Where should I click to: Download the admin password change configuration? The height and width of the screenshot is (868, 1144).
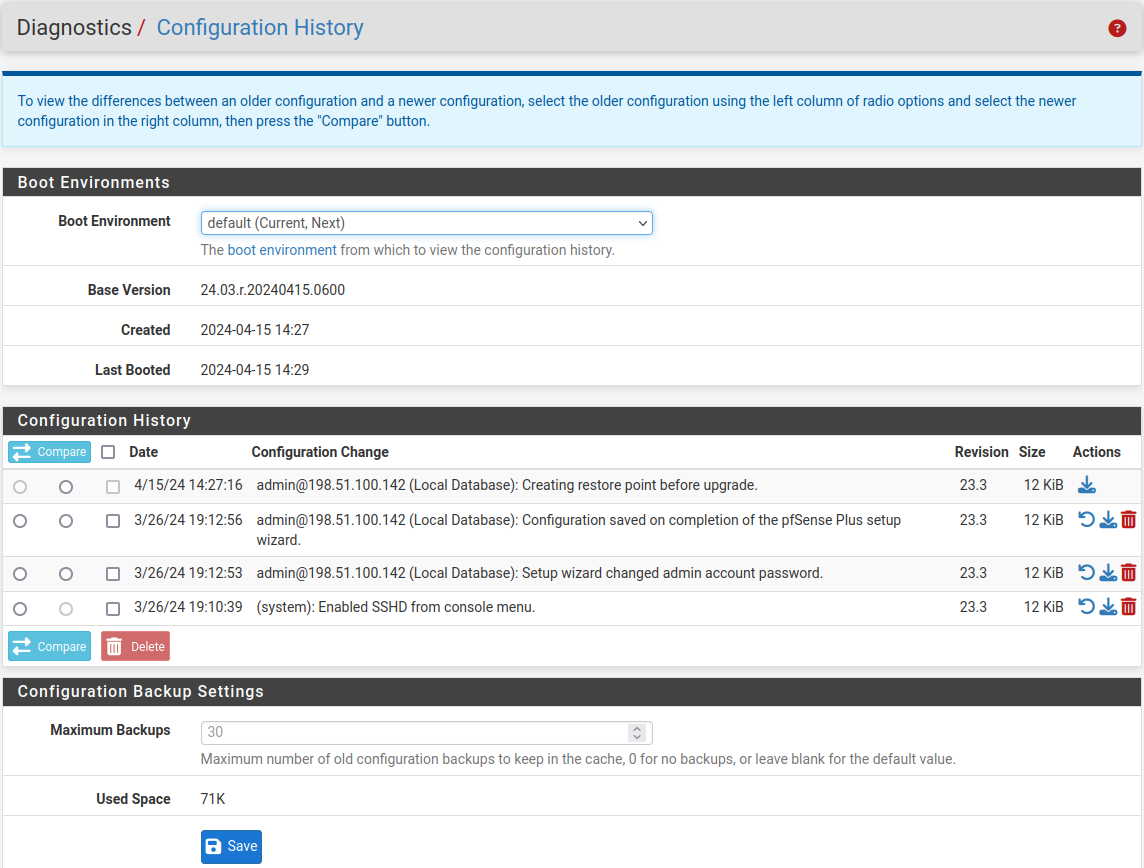coord(1108,573)
